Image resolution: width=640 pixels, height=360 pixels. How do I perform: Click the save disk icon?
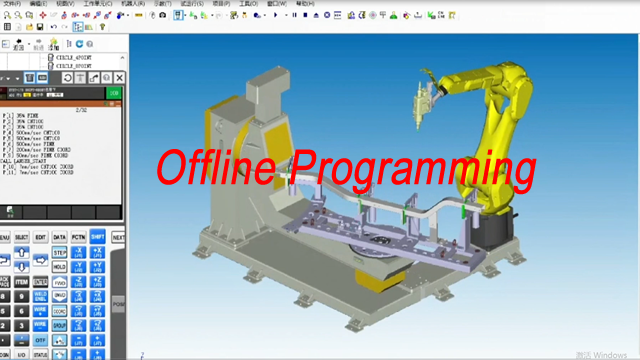(x=40, y=27)
